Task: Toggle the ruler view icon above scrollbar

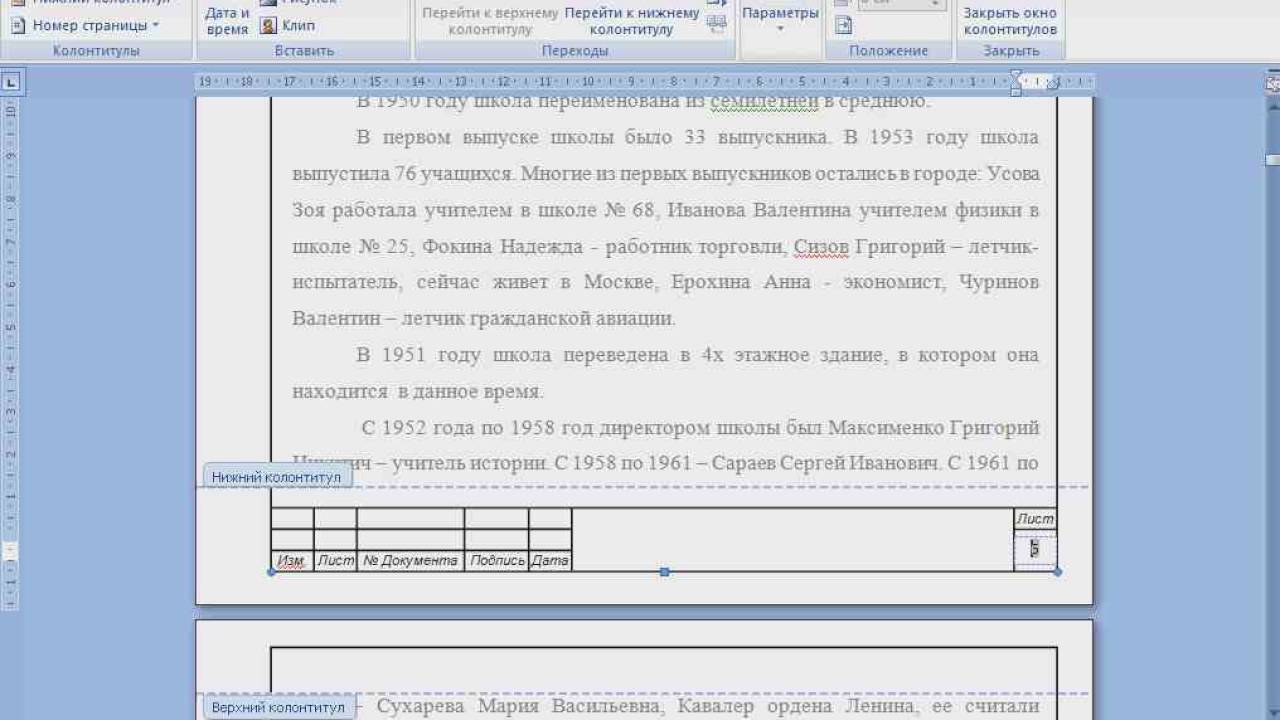Action: 1272,86
